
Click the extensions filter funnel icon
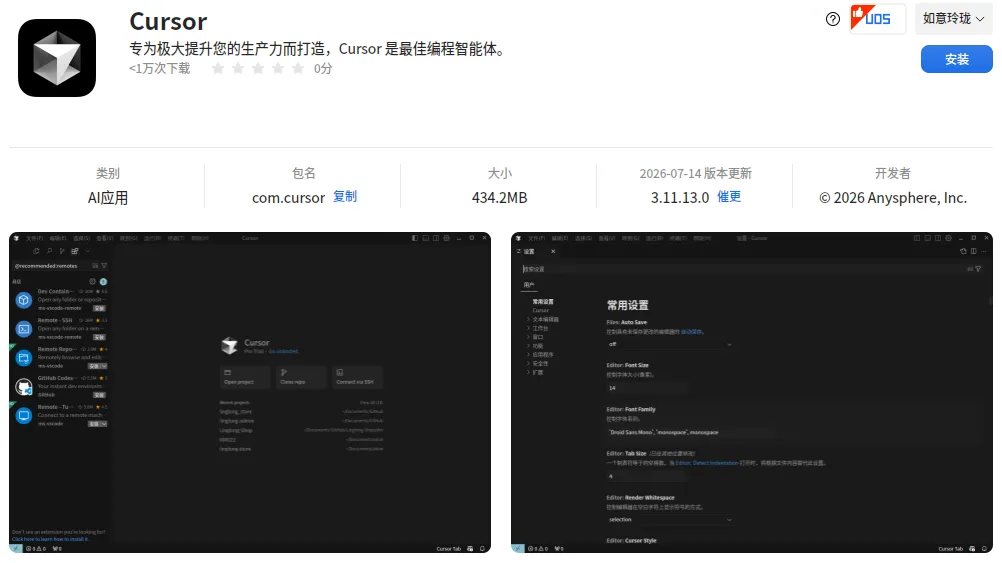[104, 266]
